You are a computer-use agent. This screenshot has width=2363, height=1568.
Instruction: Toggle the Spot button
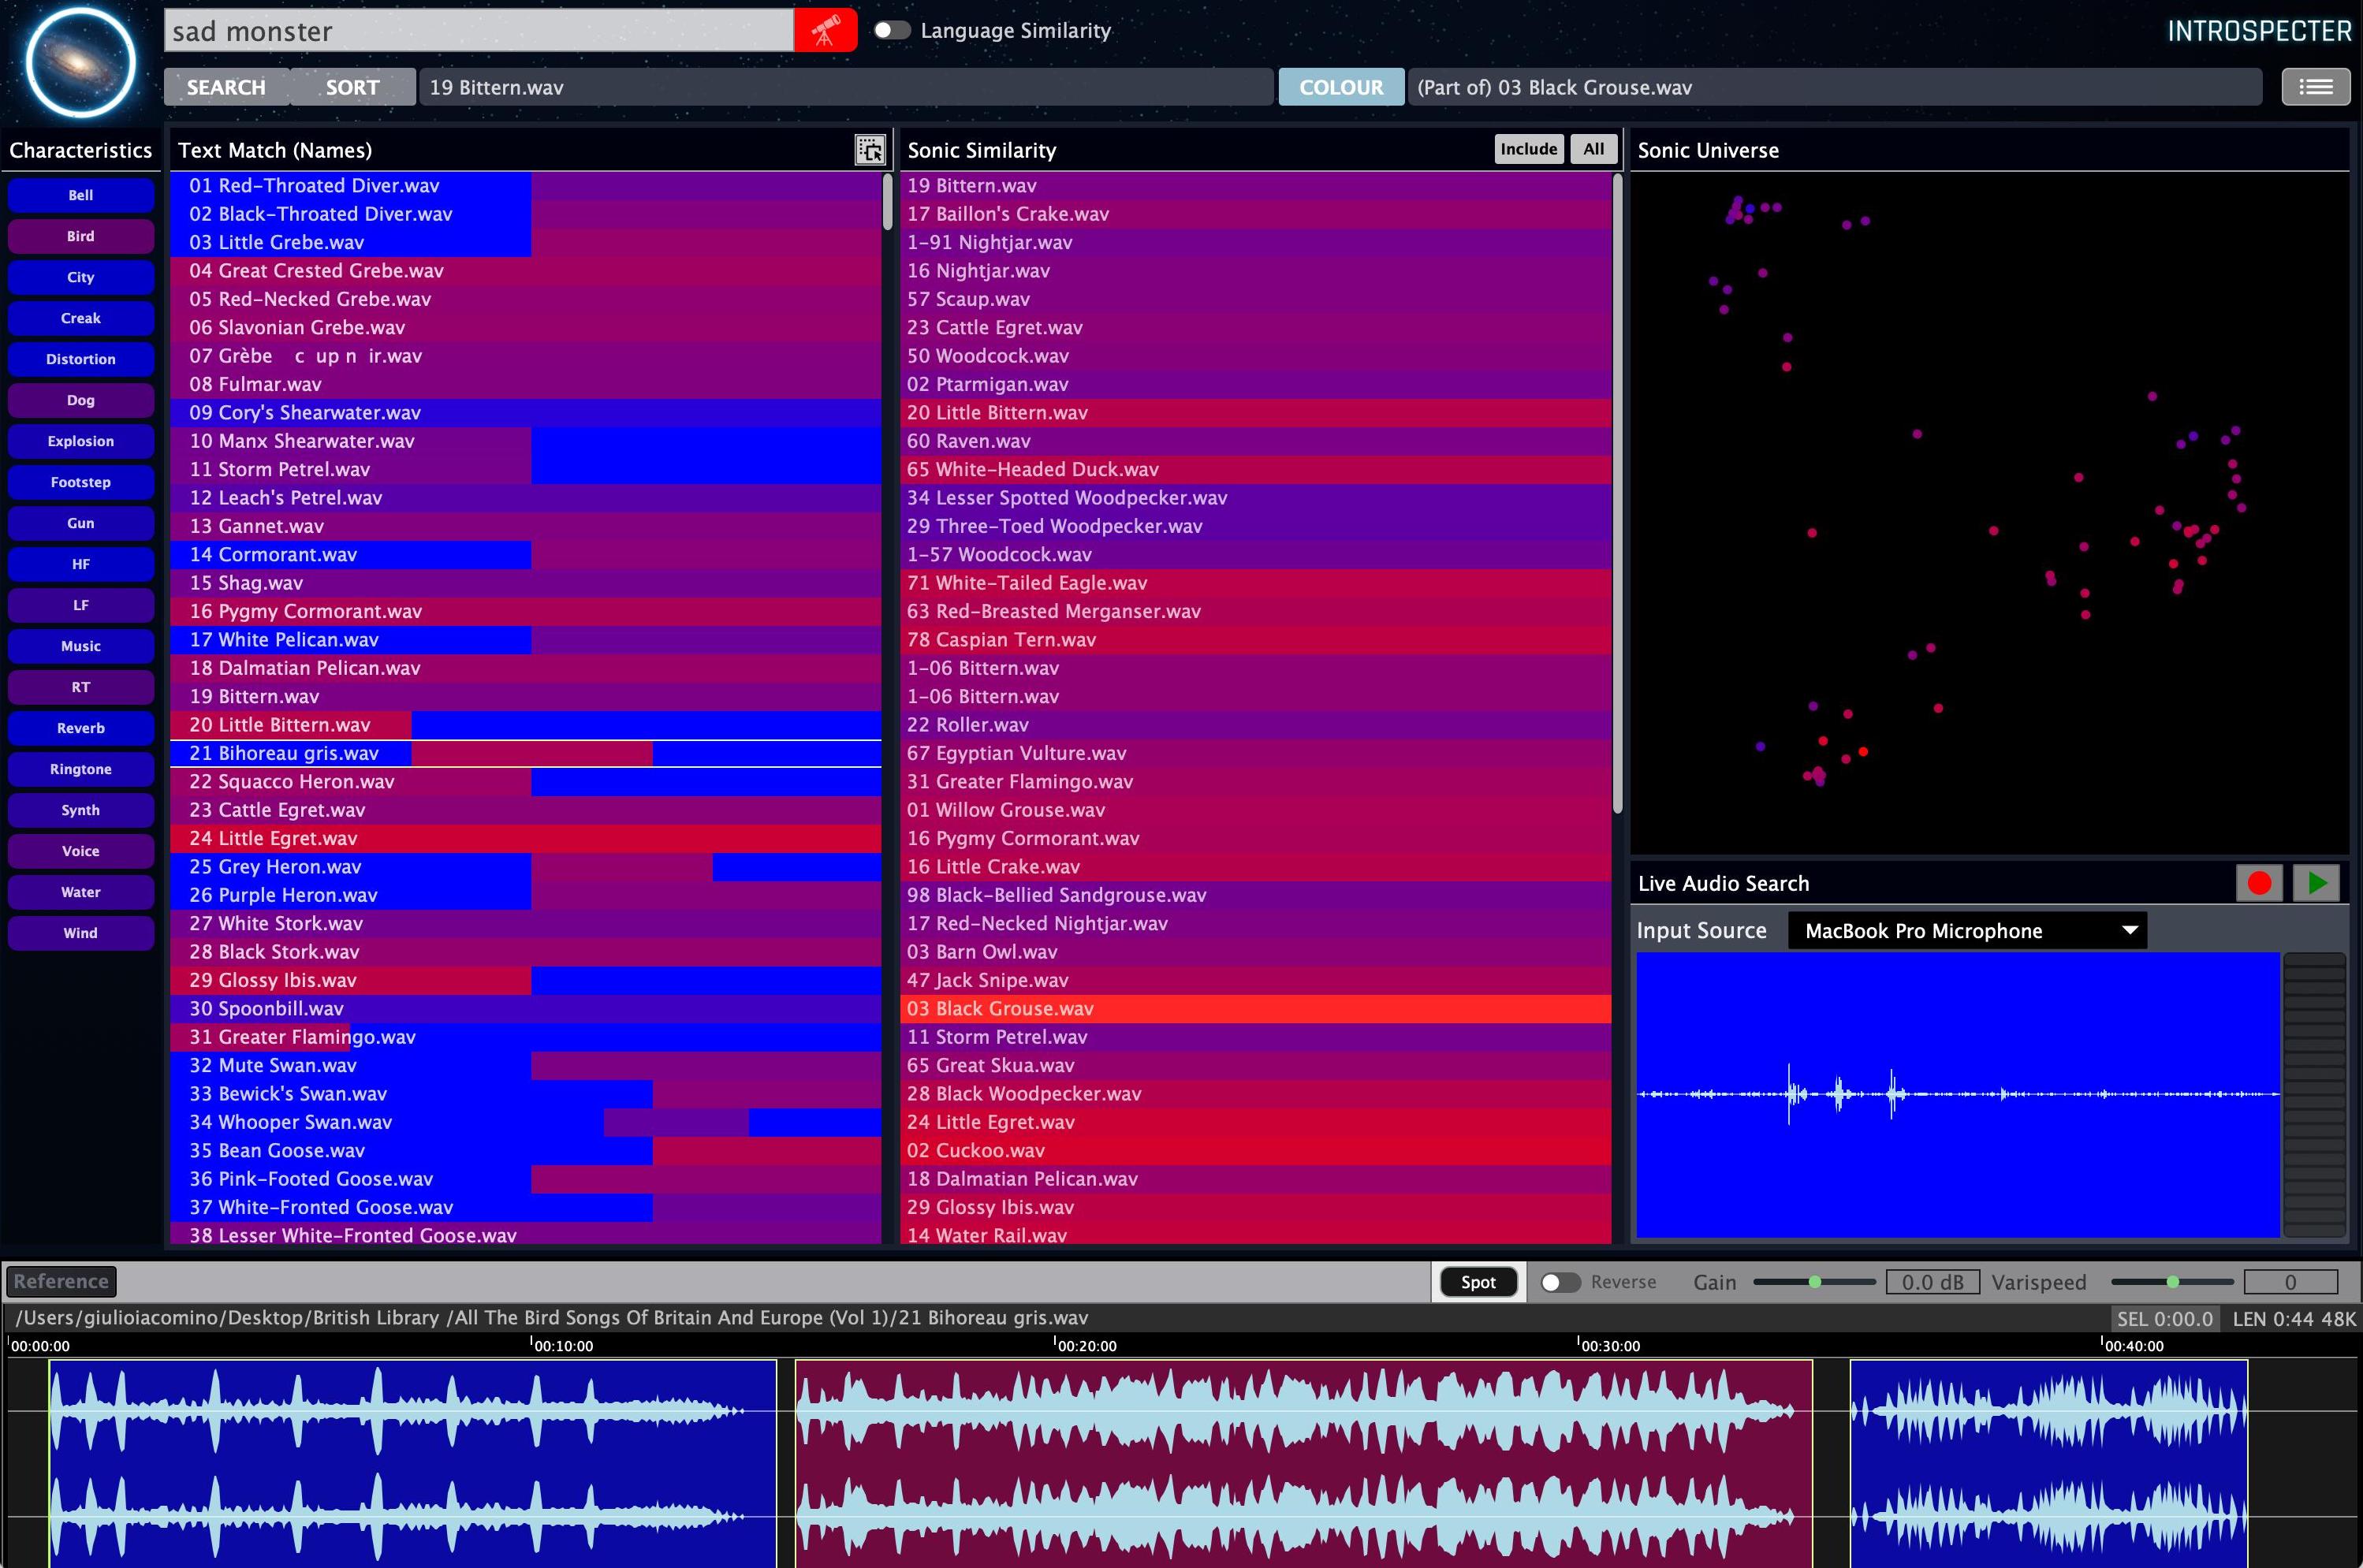pos(1478,1282)
